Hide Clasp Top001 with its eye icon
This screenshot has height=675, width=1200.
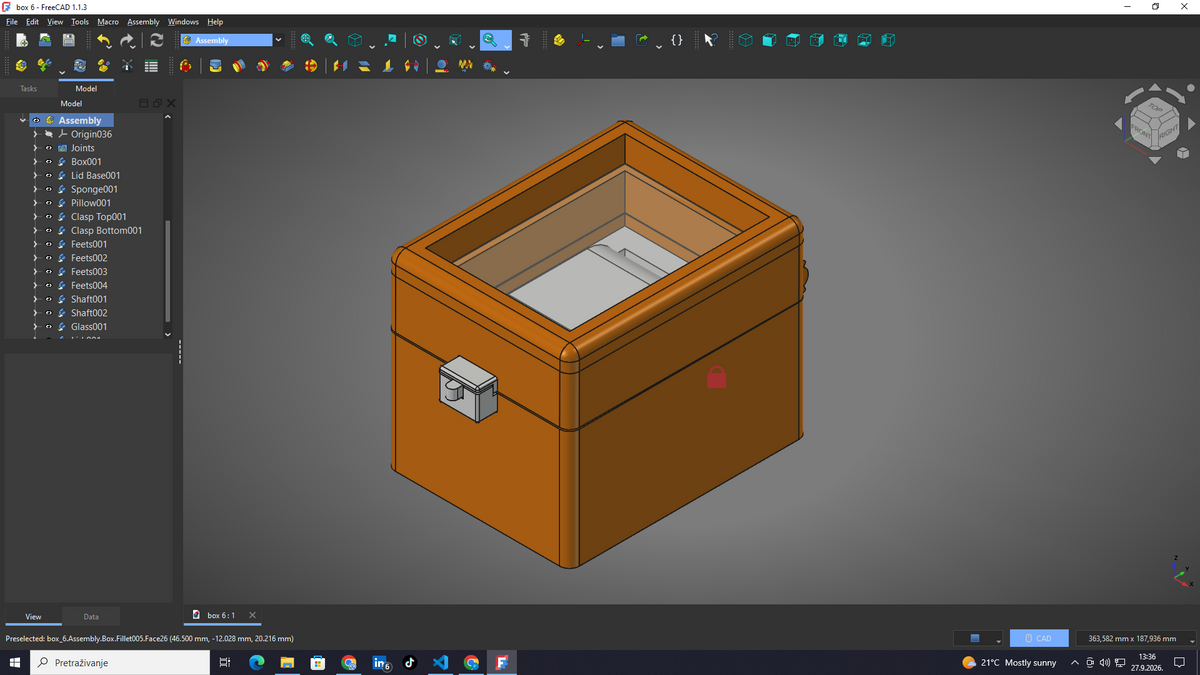(49, 216)
